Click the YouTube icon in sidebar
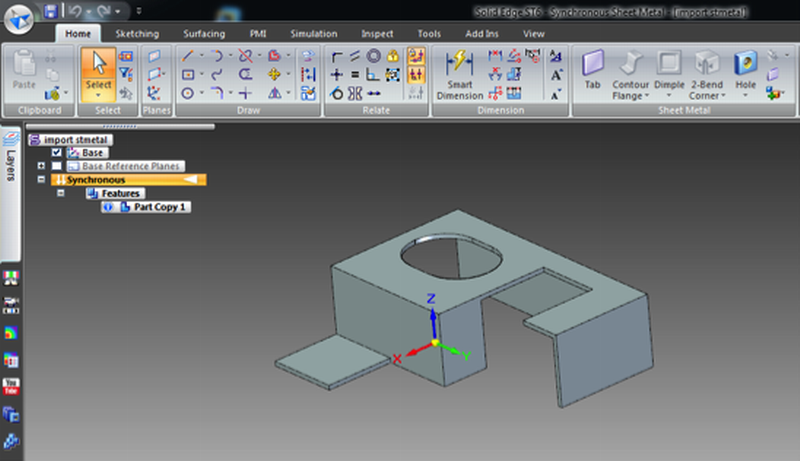Viewport: 800px width, 461px height. [11, 386]
